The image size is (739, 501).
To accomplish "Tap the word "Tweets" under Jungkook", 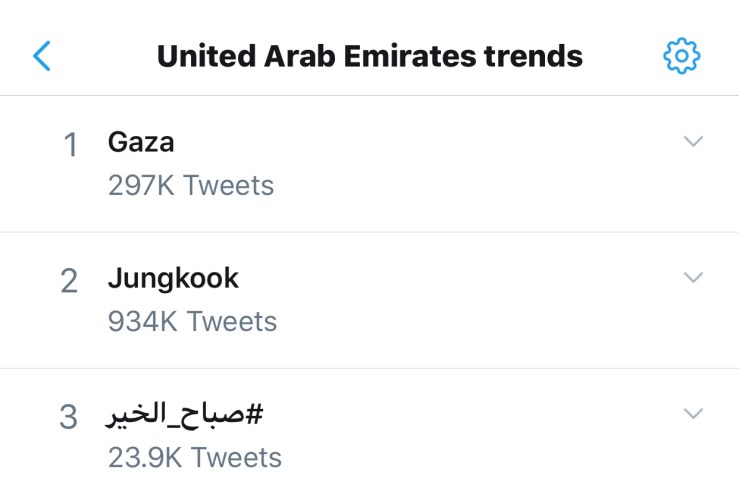I will [x=232, y=321].
